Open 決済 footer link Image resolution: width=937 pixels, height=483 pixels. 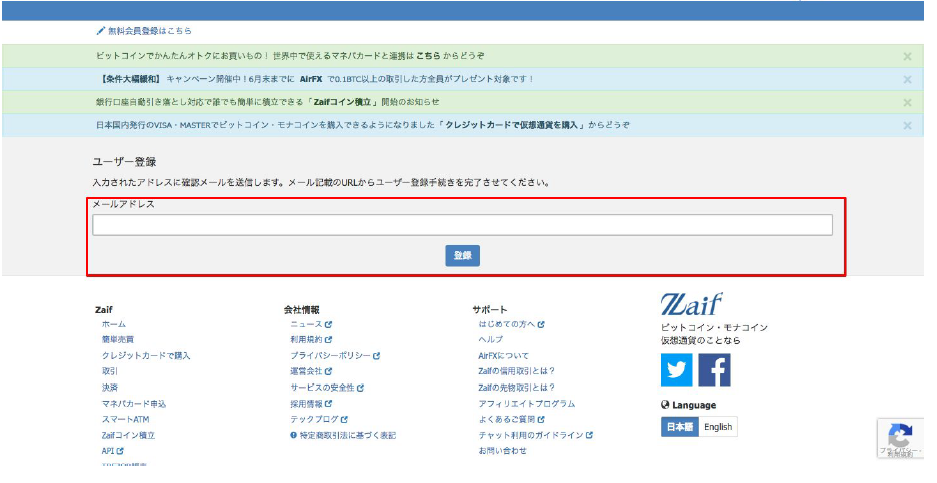pos(110,387)
